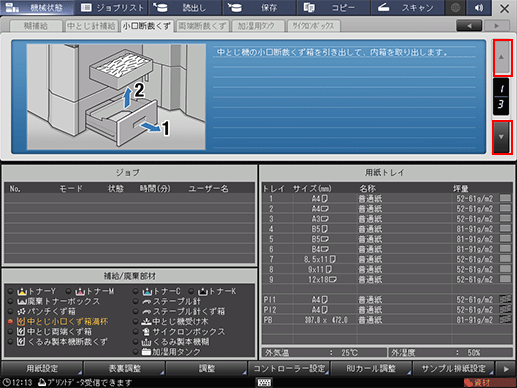Click the globe icon in top bar
The image size is (517, 388).
456,8
